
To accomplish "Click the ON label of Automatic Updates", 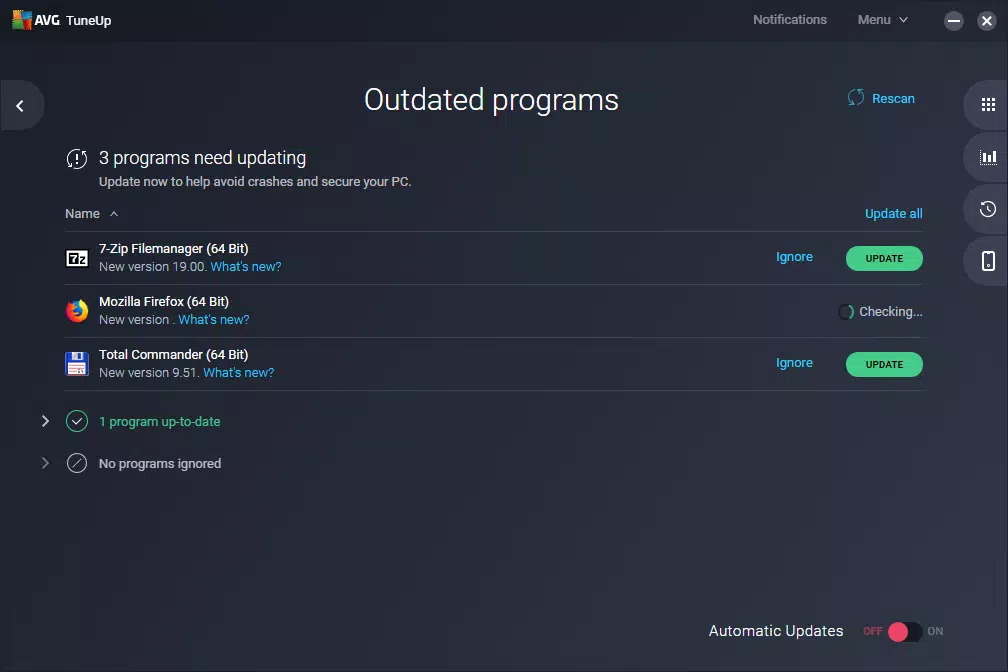I will coord(935,631).
